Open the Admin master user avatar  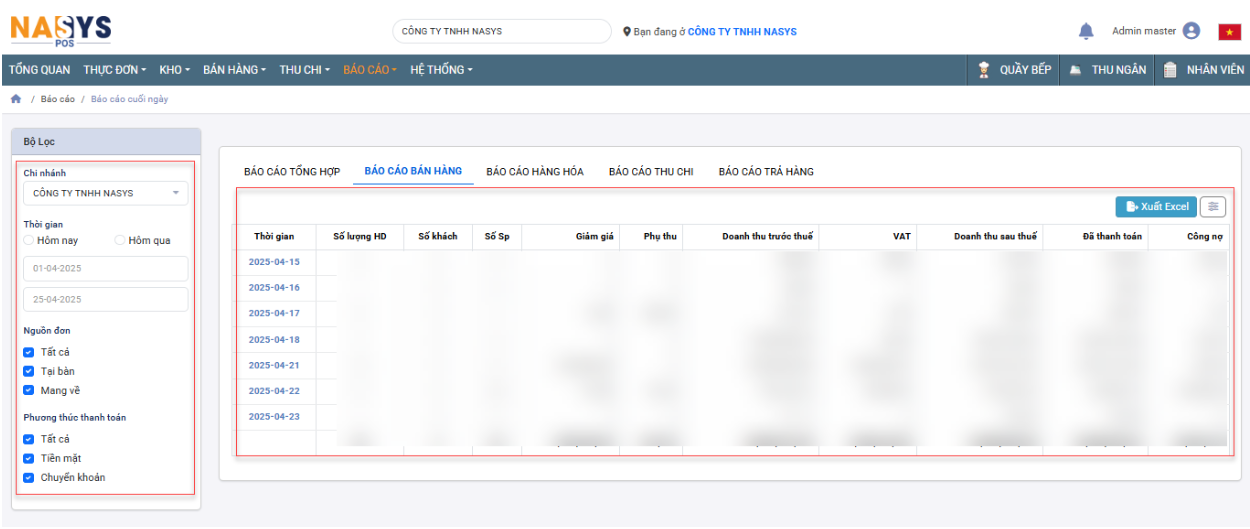(x=1191, y=31)
